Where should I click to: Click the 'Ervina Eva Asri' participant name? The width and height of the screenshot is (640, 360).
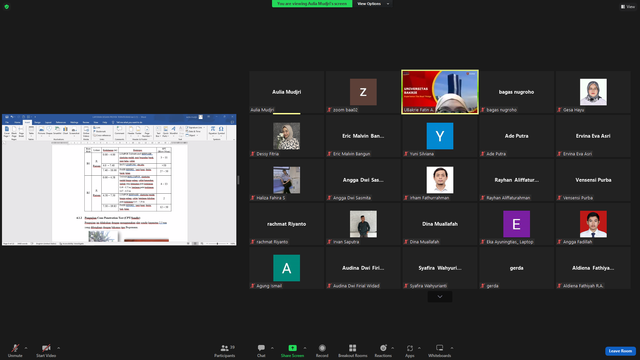(593, 136)
